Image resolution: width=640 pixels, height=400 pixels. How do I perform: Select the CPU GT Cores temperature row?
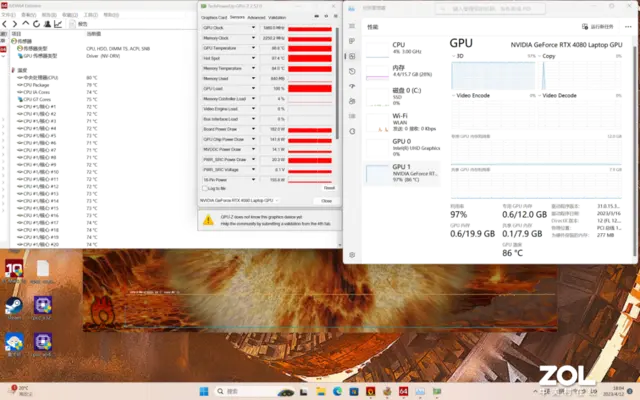(57, 99)
